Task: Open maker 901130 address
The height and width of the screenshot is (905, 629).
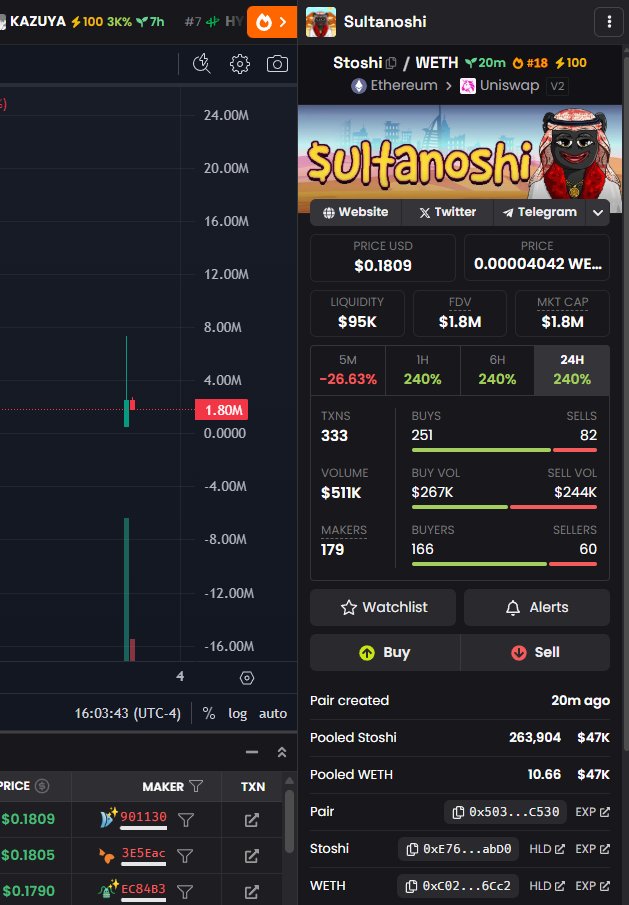Action: point(143,817)
